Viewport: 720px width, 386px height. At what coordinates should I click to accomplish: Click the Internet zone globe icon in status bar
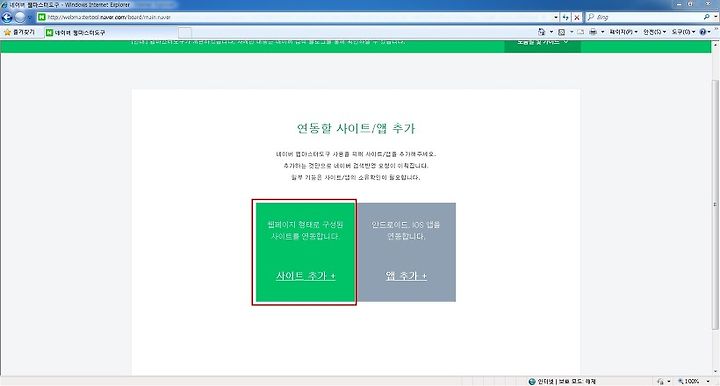tap(532, 381)
